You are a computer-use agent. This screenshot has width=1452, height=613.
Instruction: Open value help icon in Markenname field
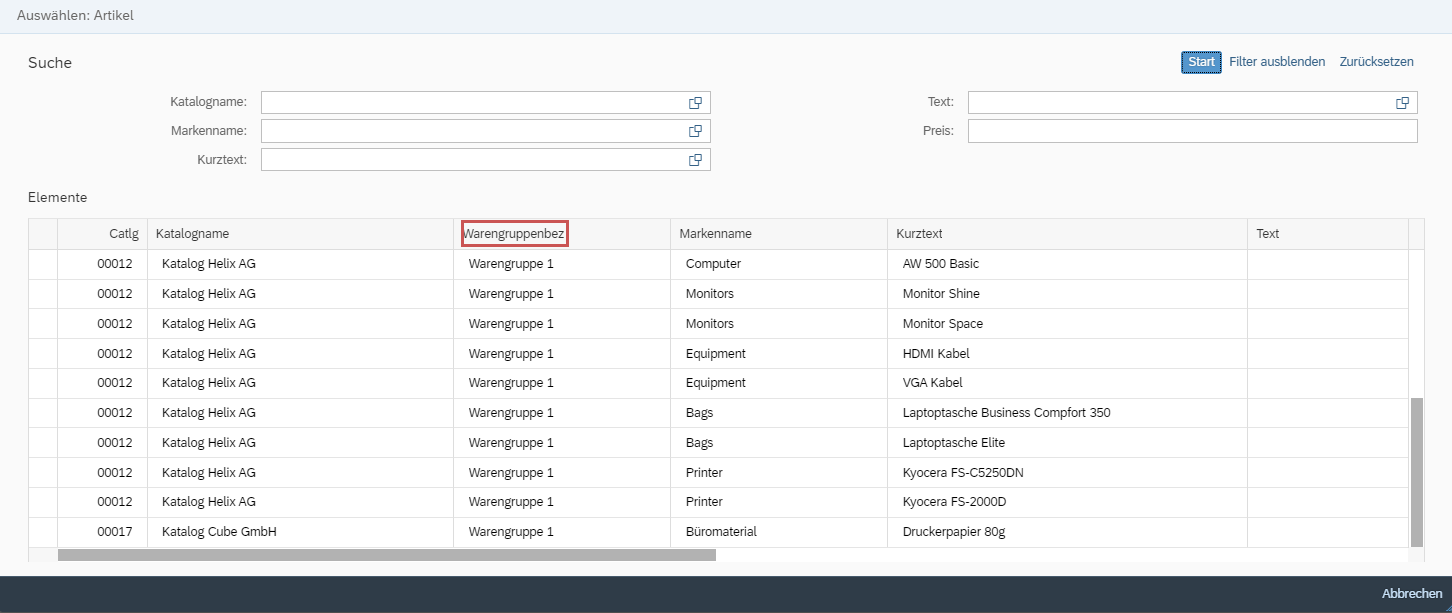point(695,131)
